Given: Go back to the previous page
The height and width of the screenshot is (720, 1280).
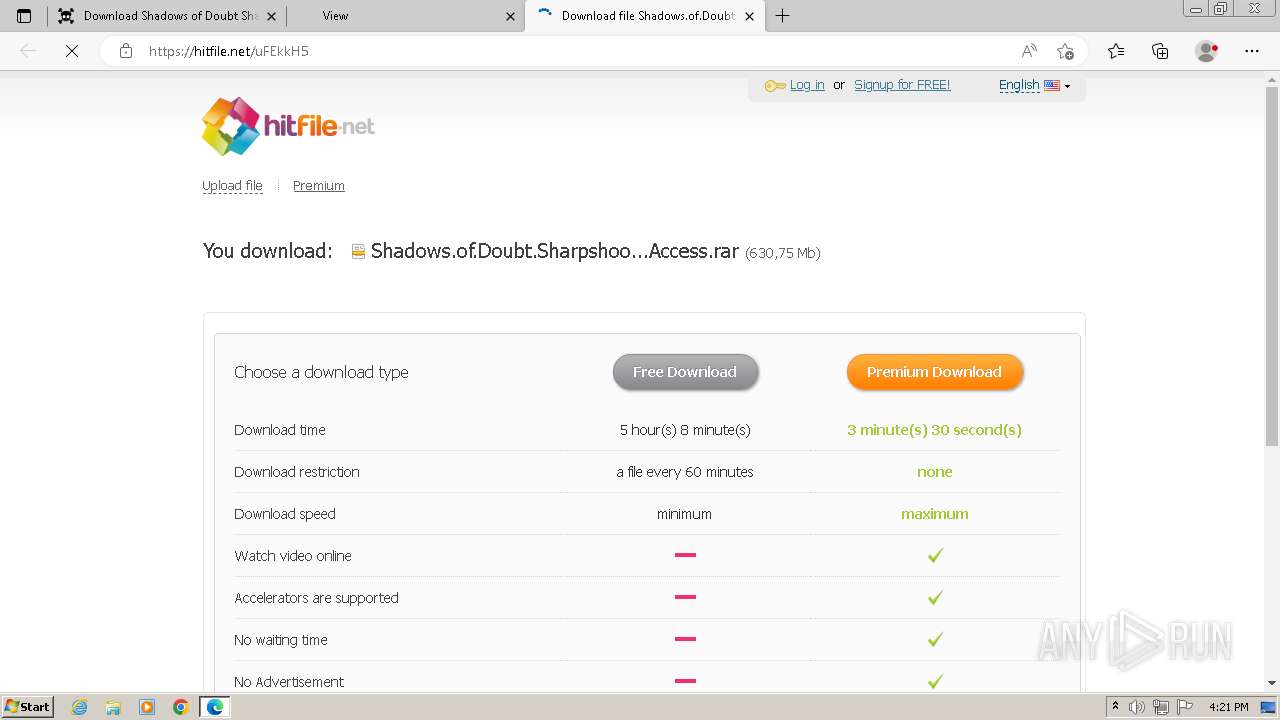Looking at the screenshot, I should click(28, 51).
